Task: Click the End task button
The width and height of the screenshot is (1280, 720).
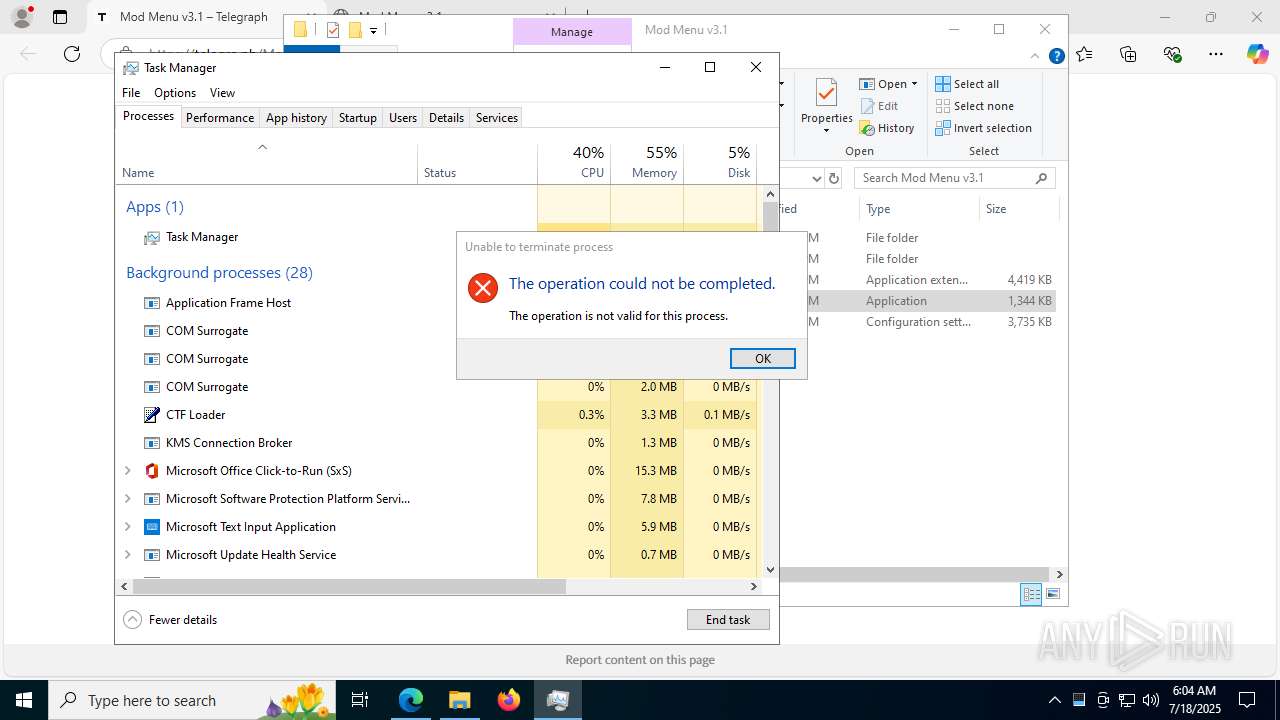Action: (x=728, y=620)
